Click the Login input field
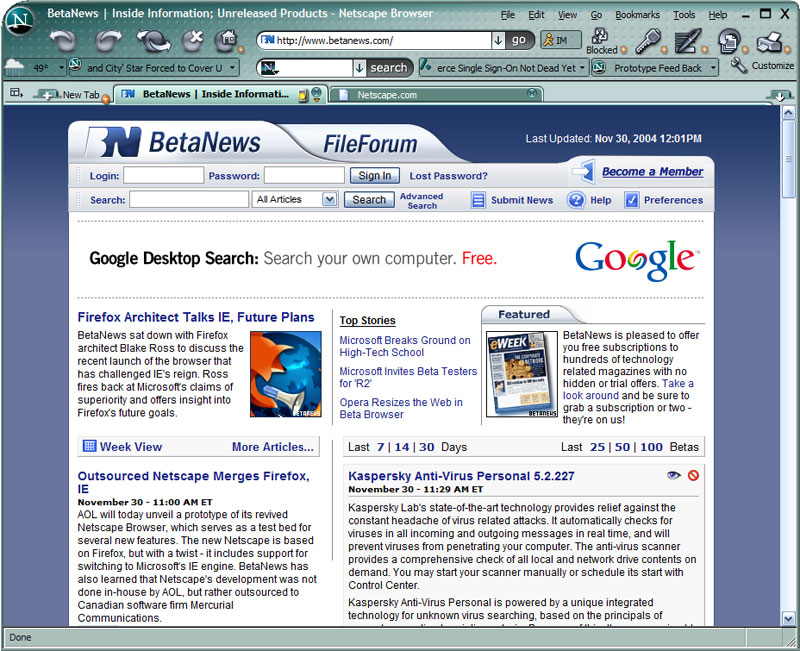Viewport: 800px width, 651px height. tap(163, 176)
